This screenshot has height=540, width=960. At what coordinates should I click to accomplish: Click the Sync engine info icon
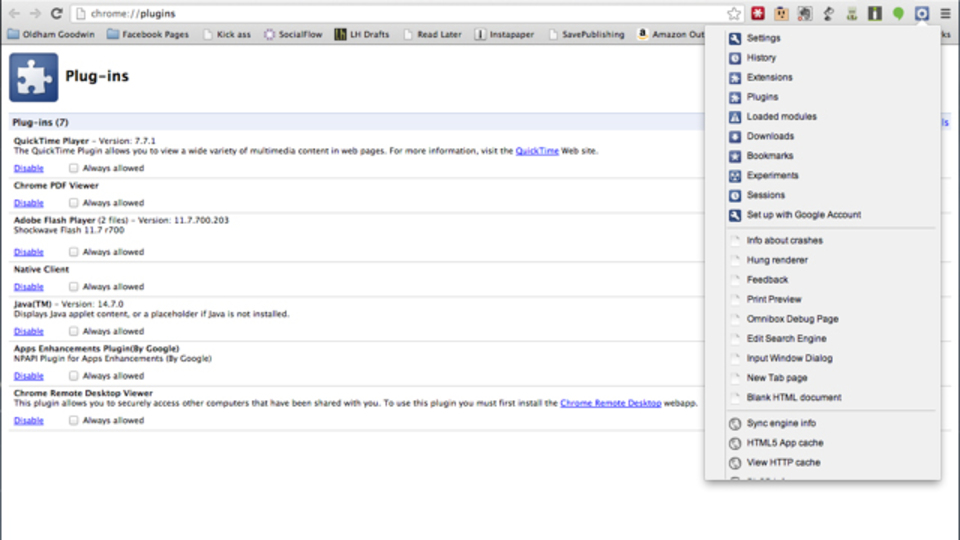point(735,424)
